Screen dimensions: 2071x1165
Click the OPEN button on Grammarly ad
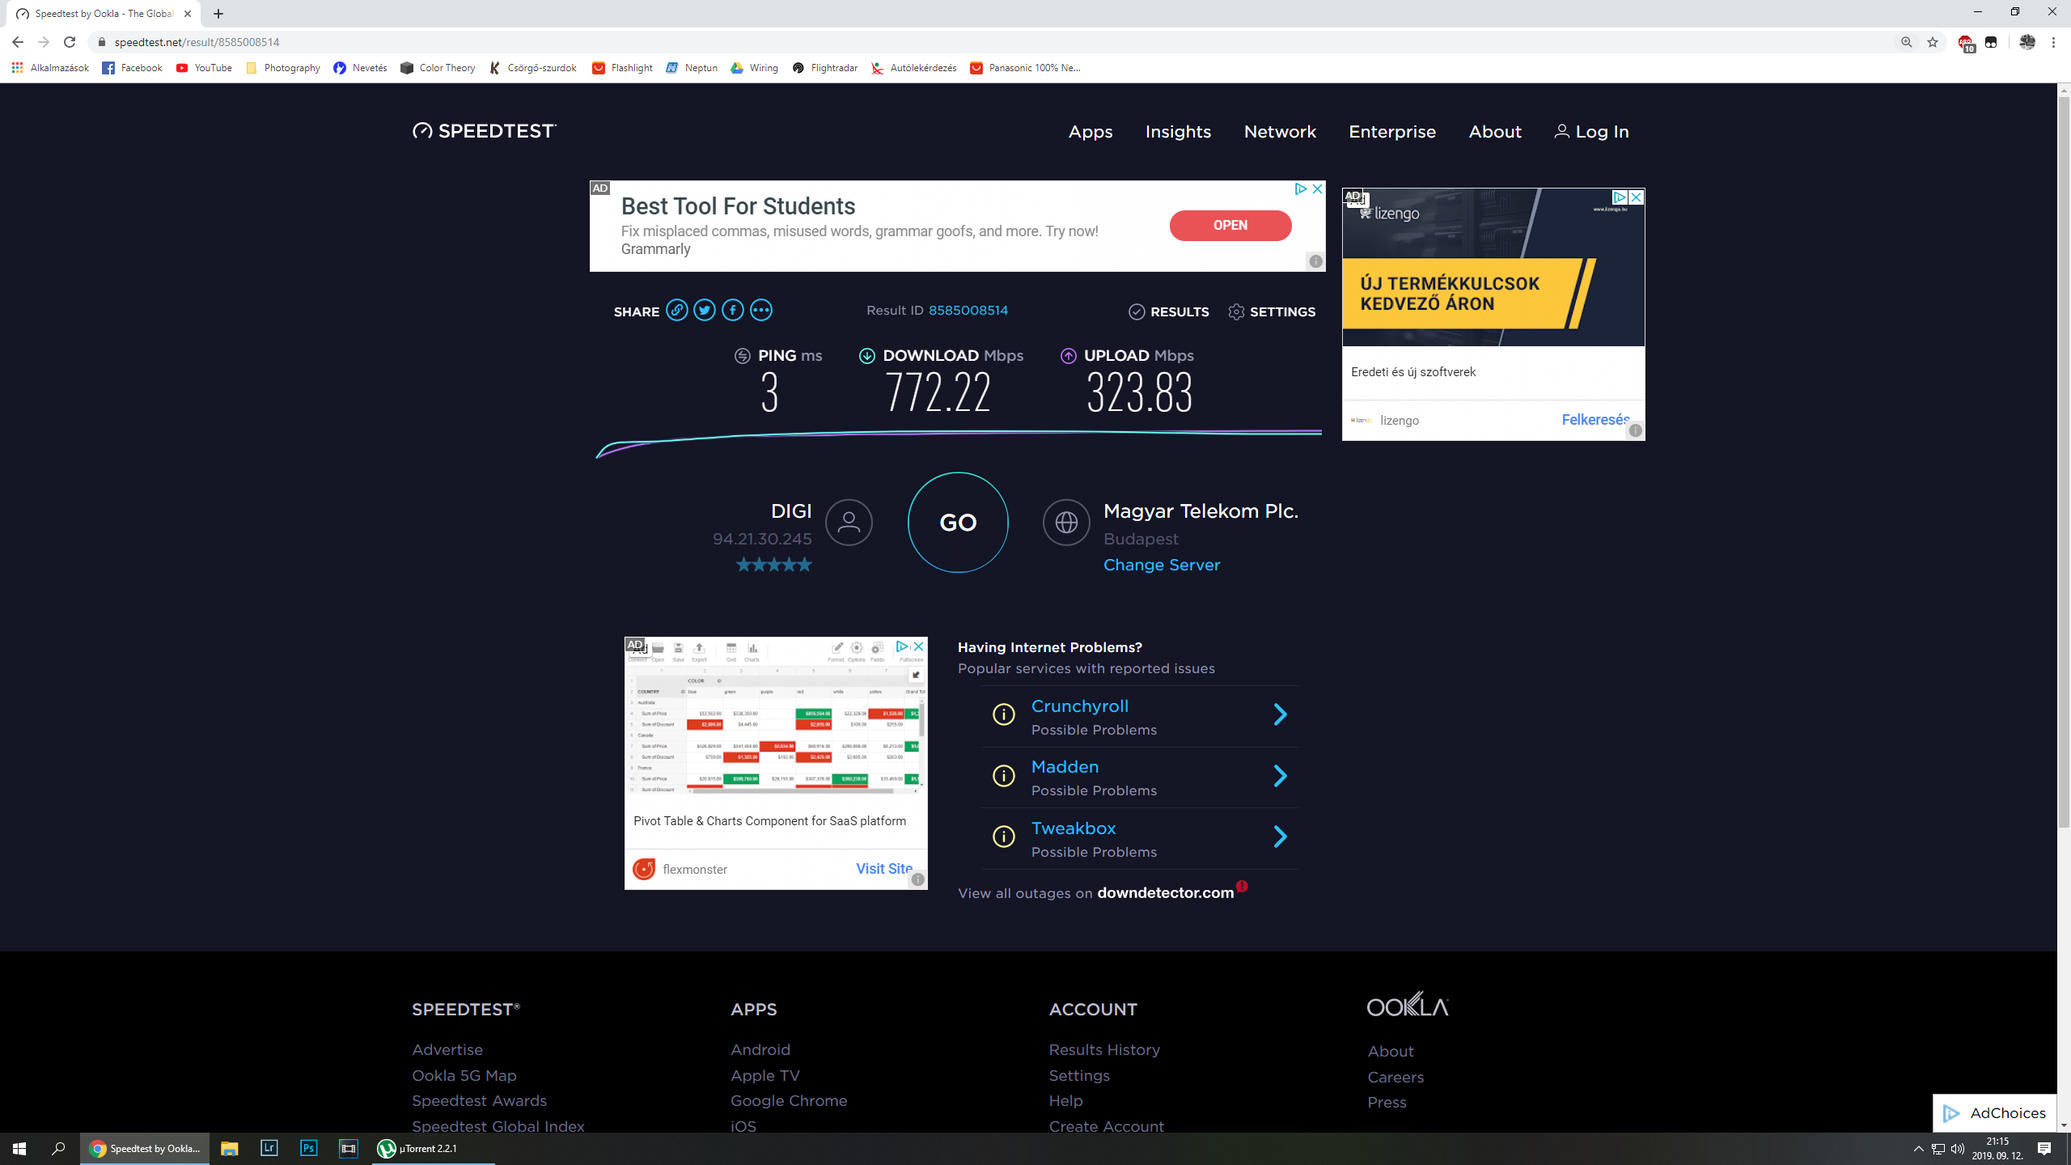pos(1230,225)
